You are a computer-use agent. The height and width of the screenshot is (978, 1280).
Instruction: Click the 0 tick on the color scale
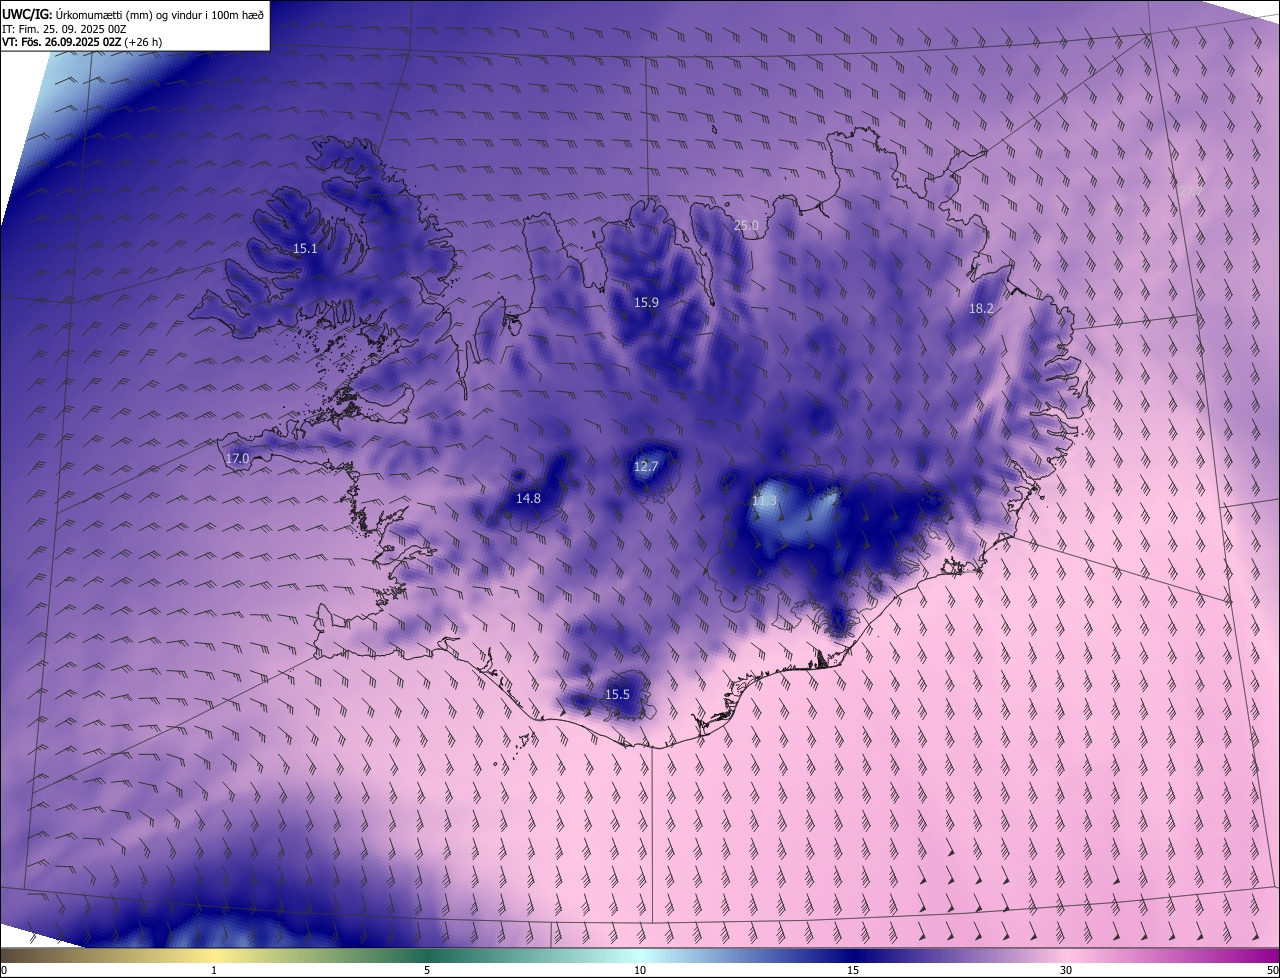[x=4, y=970]
